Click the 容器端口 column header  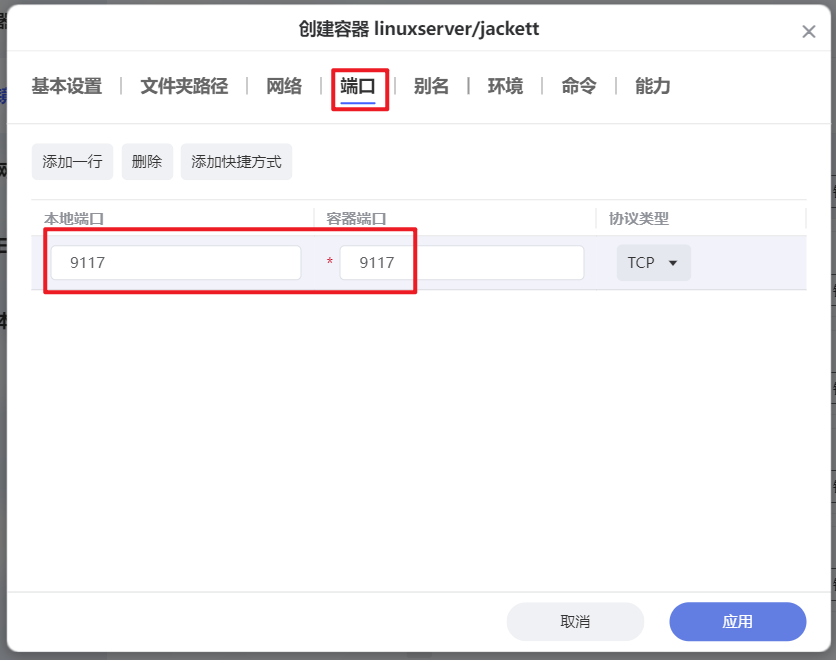356,219
